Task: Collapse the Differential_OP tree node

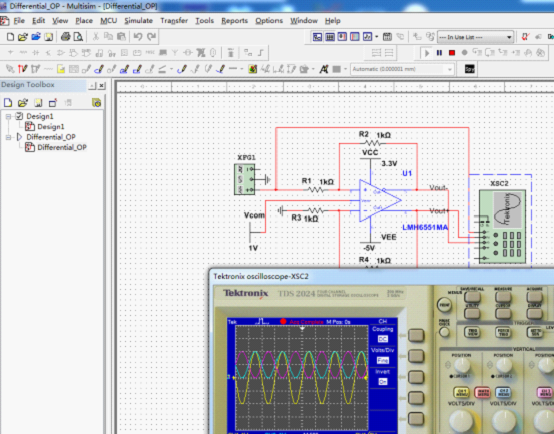Action: [8, 137]
